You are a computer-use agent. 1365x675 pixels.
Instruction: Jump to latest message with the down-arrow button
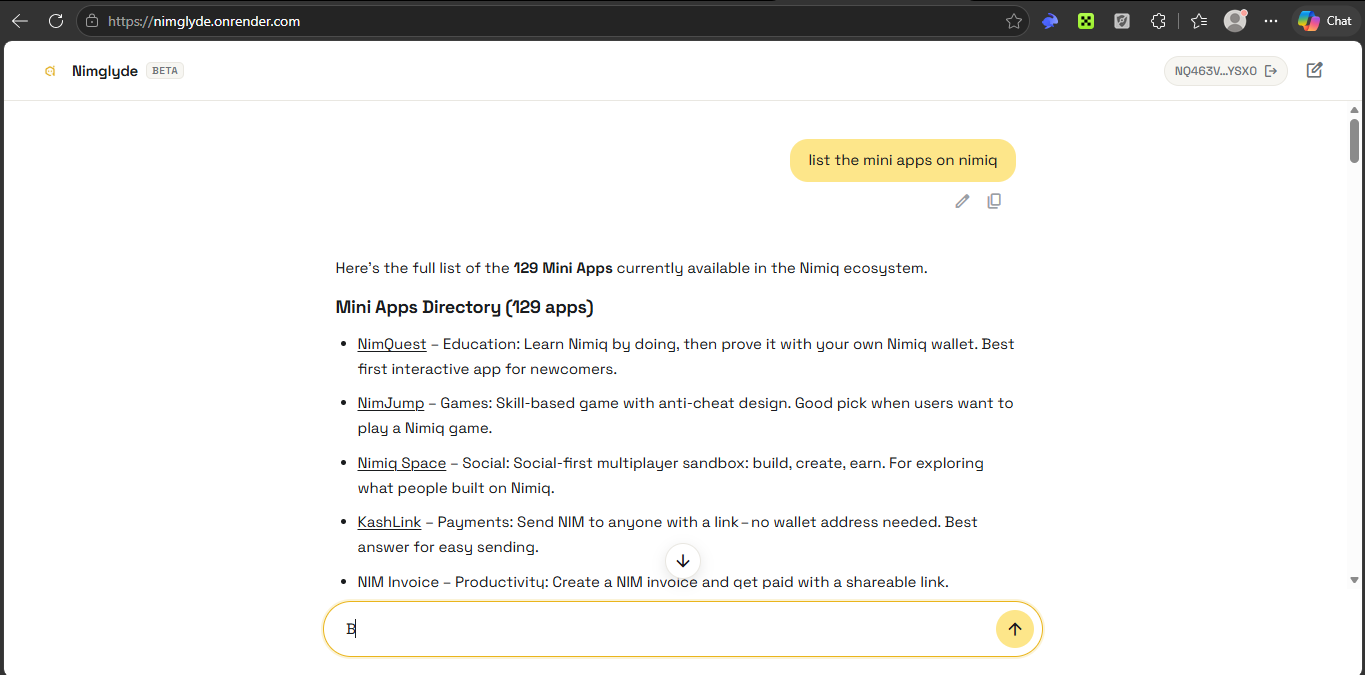click(683, 561)
